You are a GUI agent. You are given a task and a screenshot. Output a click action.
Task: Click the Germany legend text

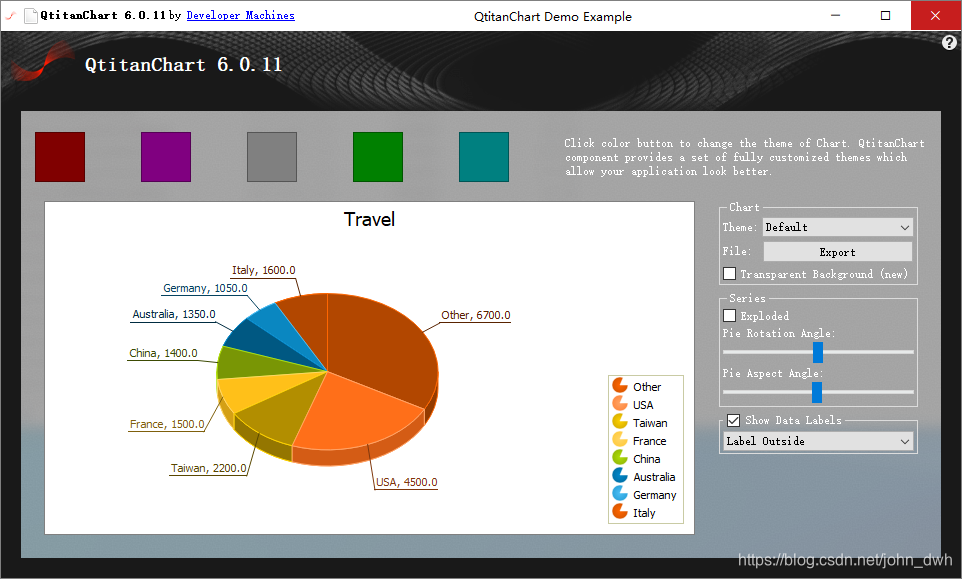tap(655, 494)
